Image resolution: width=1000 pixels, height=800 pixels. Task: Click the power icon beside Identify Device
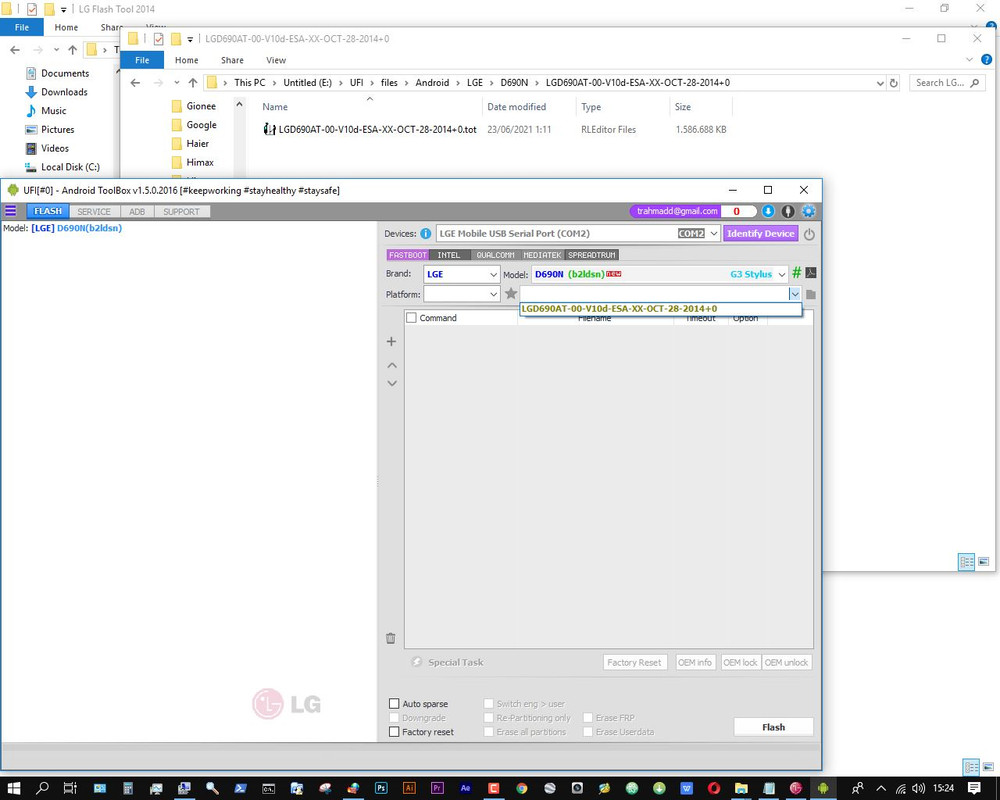pyautogui.click(x=809, y=234)
